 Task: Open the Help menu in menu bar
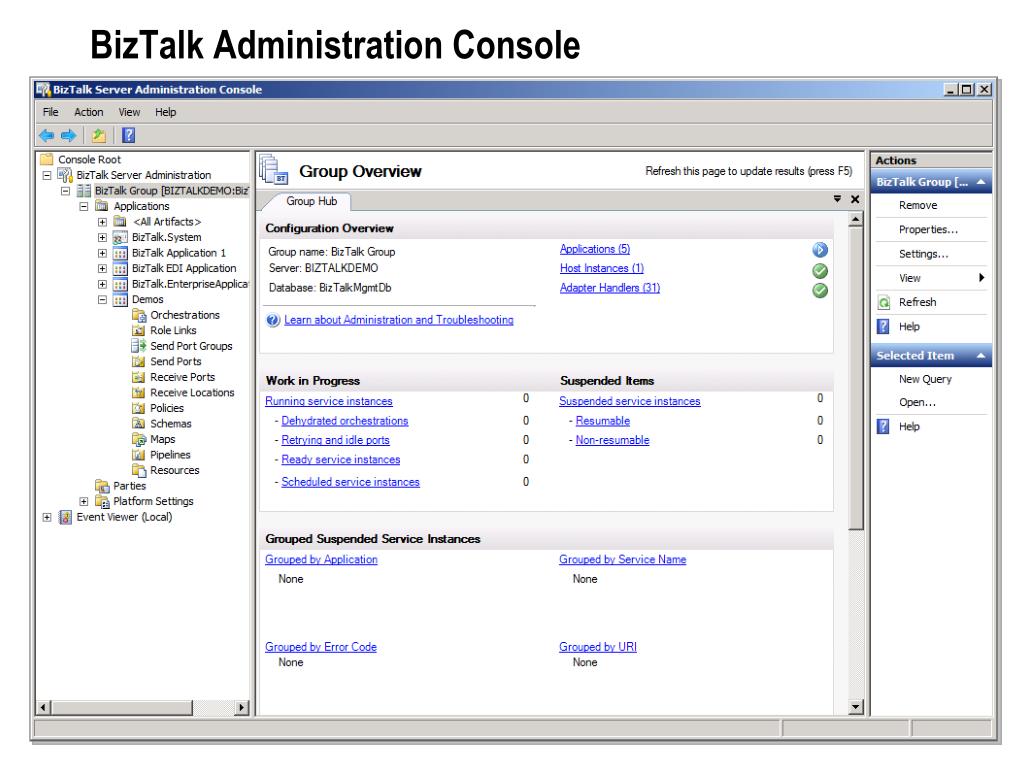166,112
